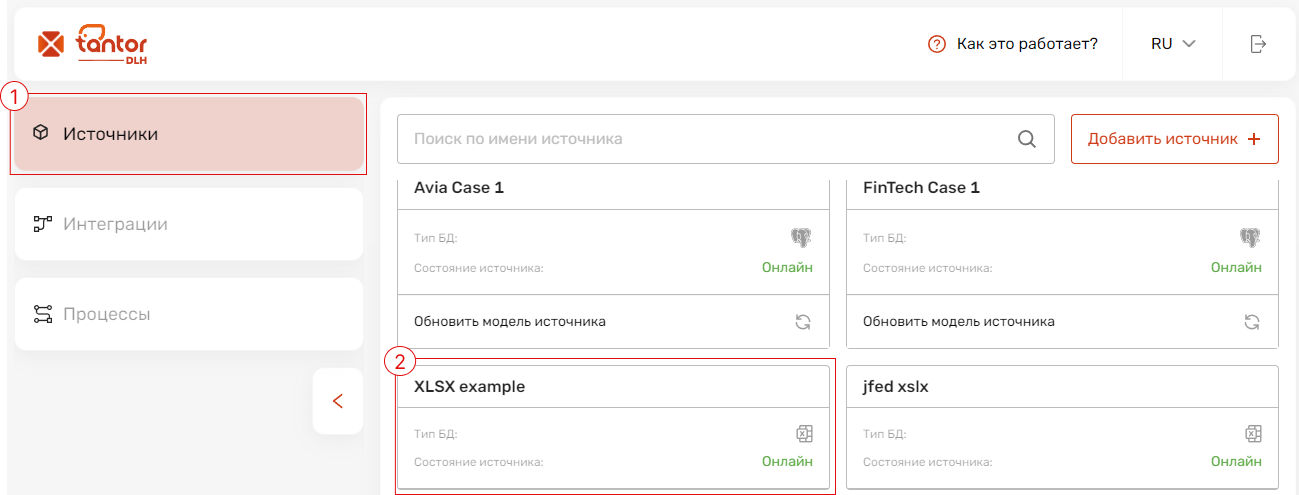Open the Как это работает? link
The image size is (1299, 495).
(1027, 44)
